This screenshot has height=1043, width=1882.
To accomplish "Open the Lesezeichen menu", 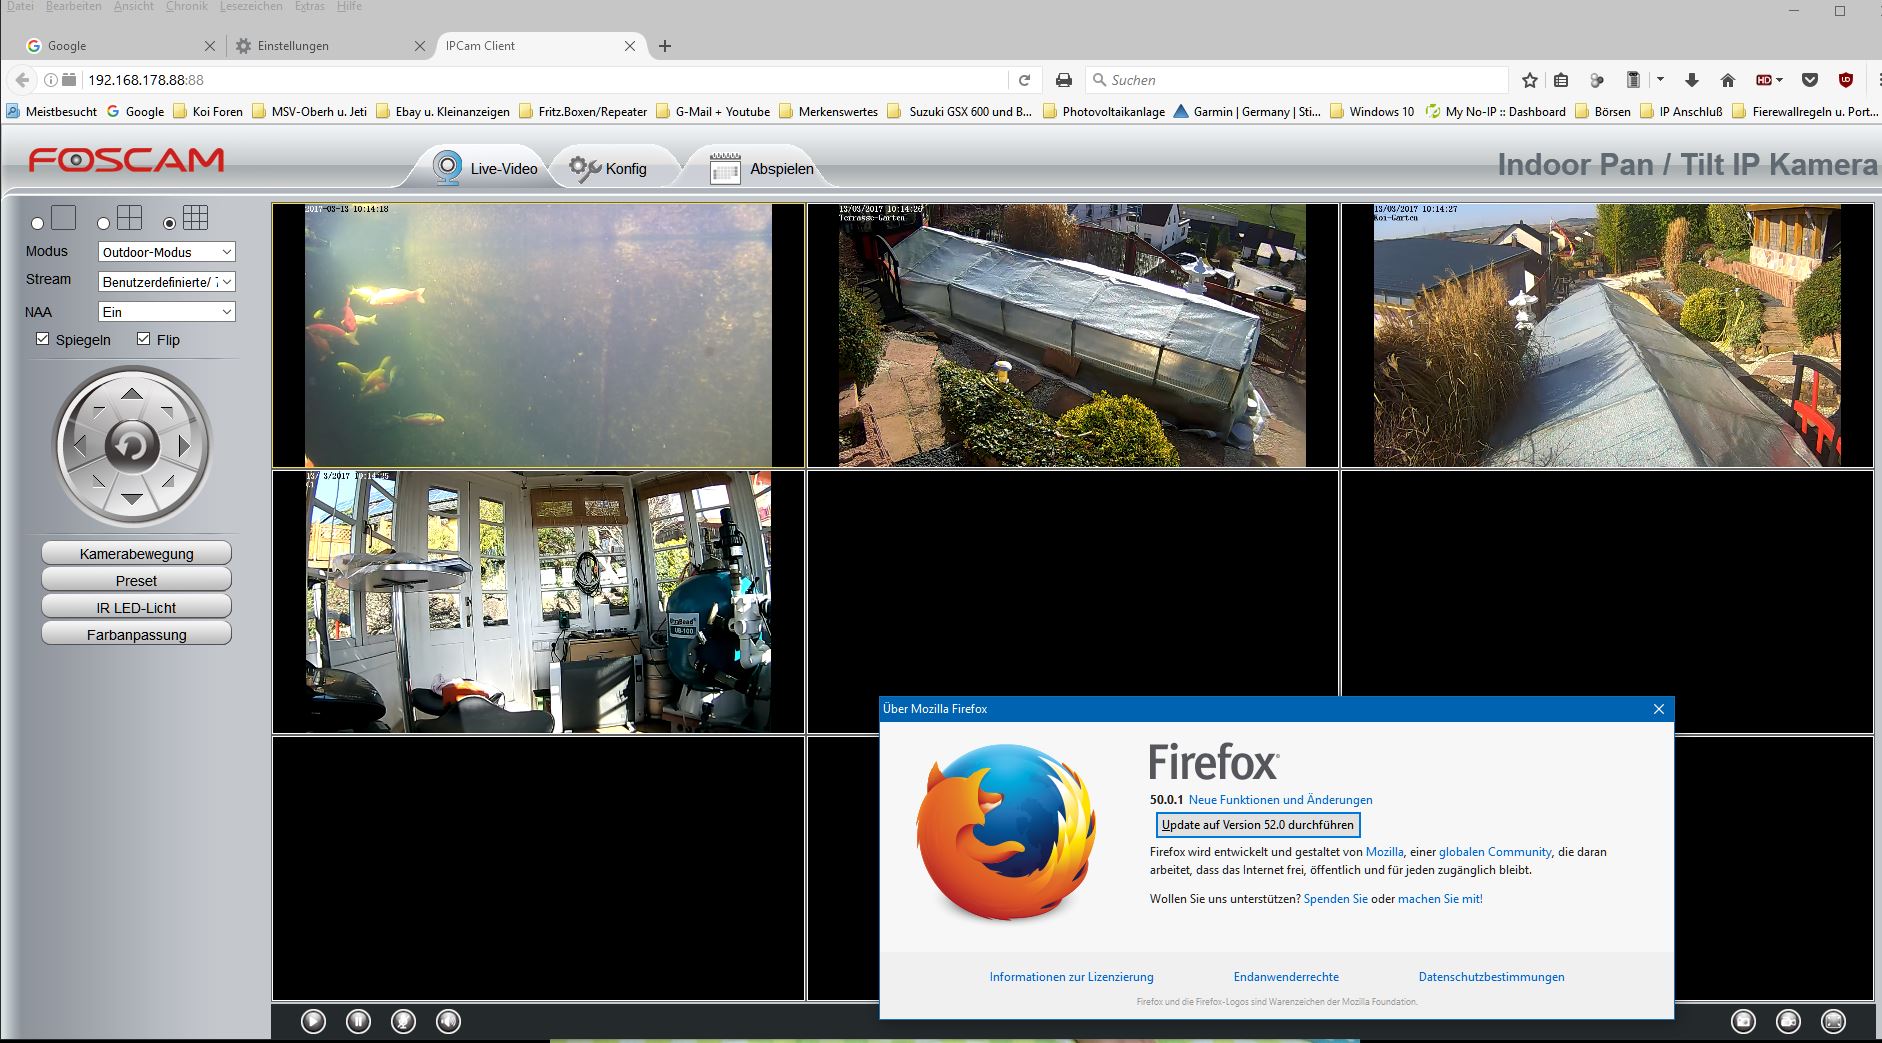I will (251, 6).
